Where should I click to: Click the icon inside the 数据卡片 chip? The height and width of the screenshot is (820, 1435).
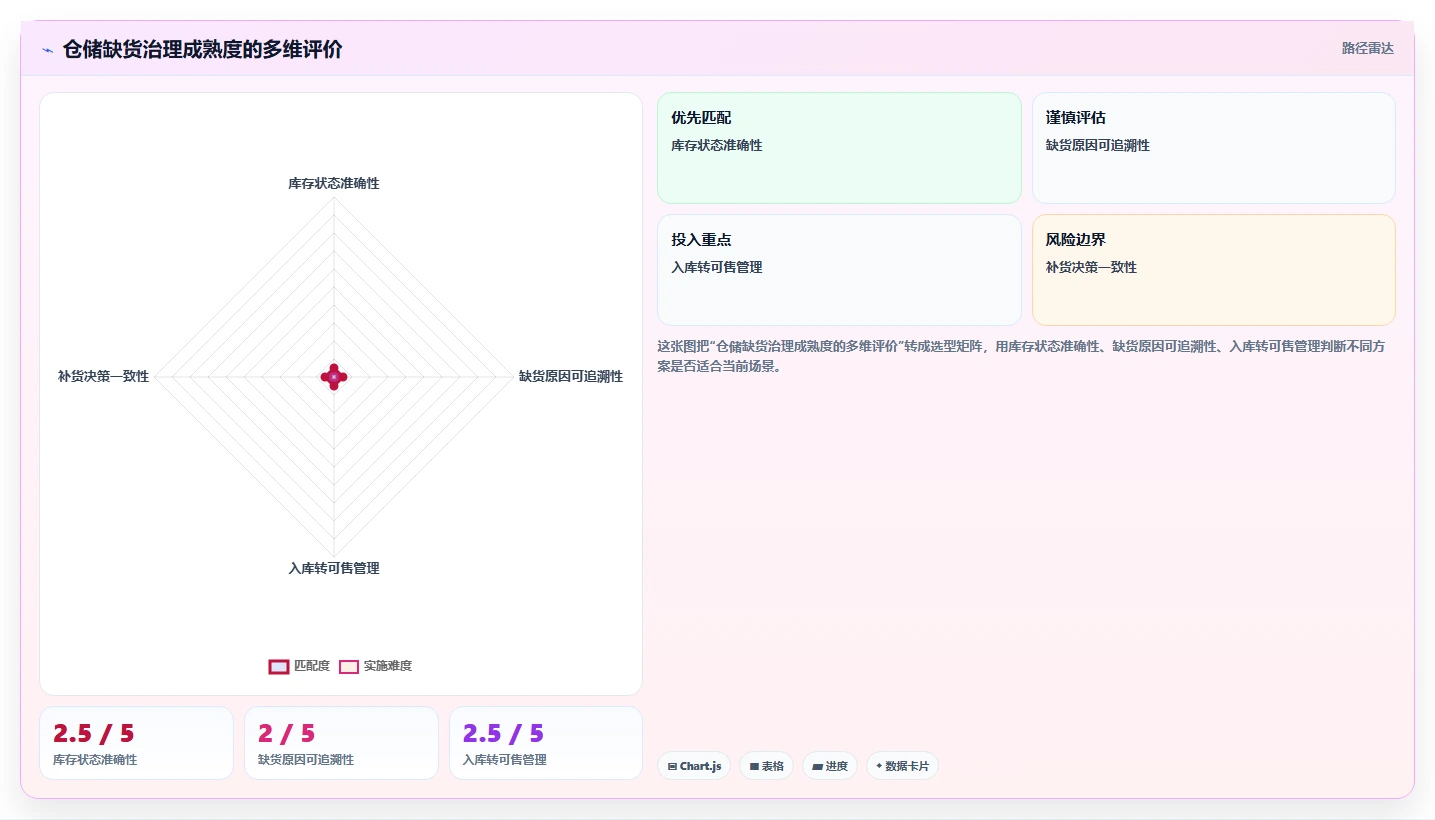click(x=879, y=766)
